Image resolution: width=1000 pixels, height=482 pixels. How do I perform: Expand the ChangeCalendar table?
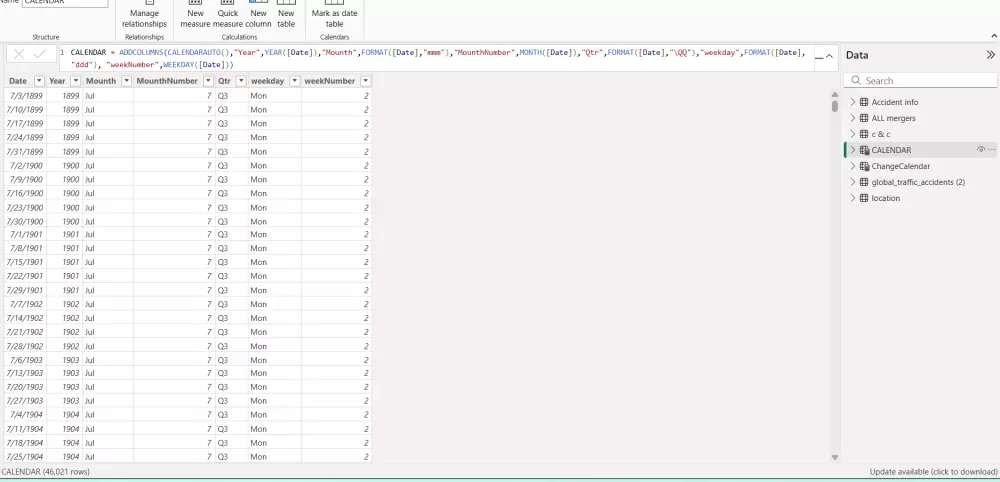pos(853,166)
